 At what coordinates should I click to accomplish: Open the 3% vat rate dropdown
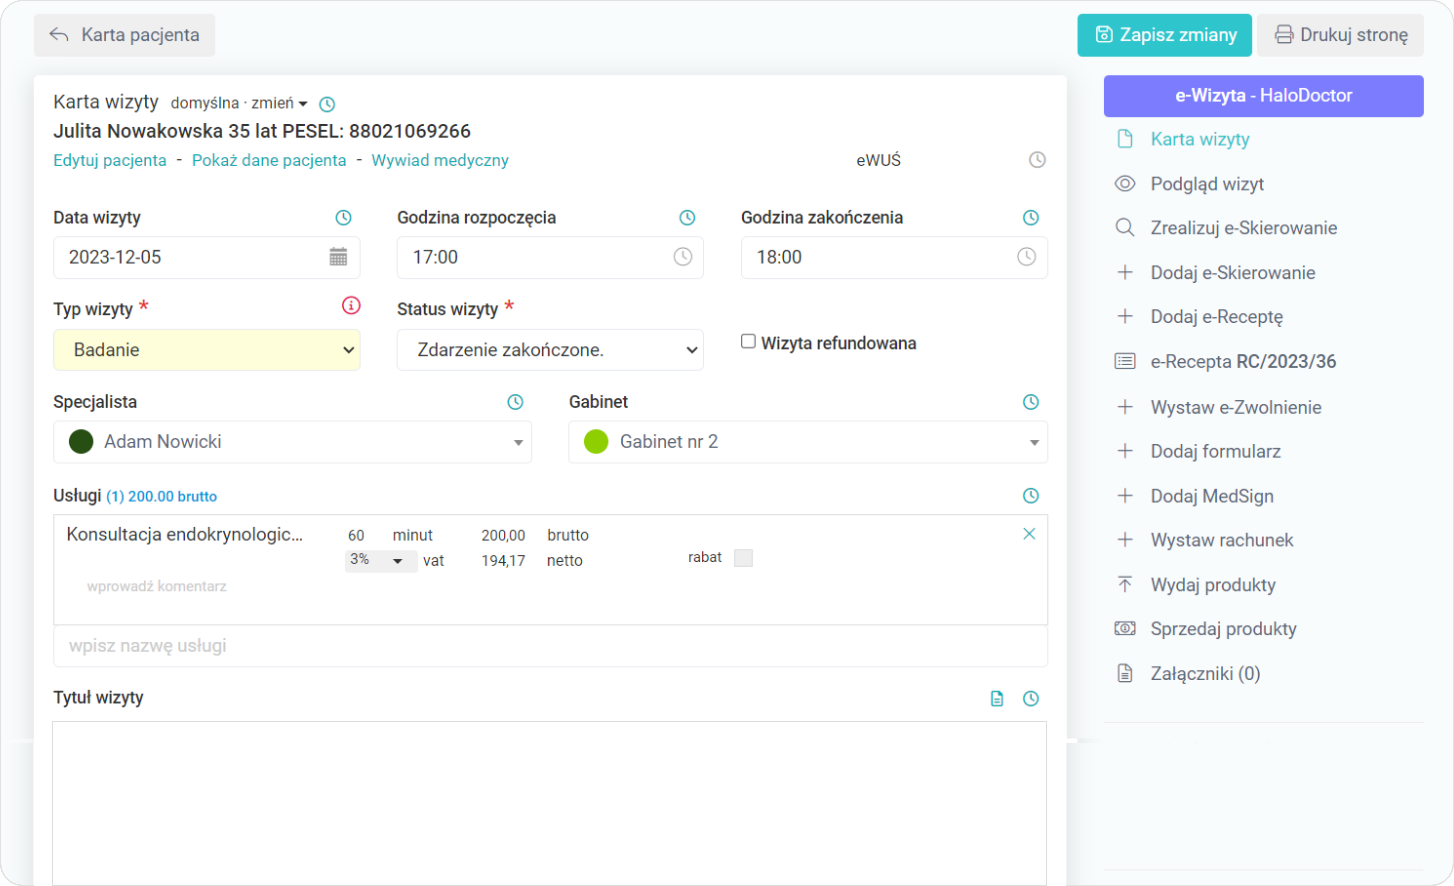point(380,560)
